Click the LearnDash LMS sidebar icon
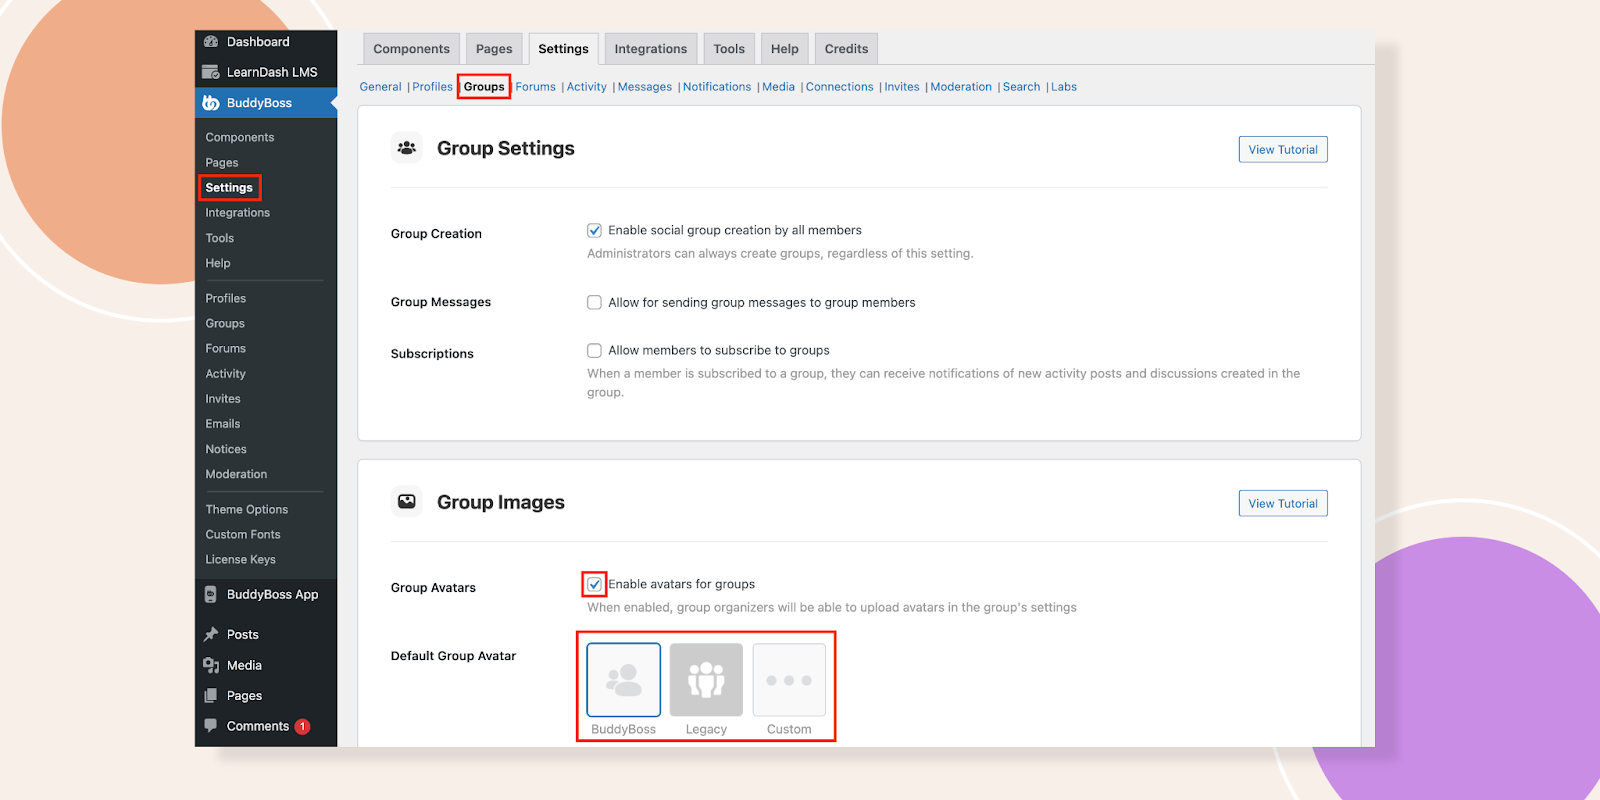Viewport: 1600px width, 800px height. 211,72
